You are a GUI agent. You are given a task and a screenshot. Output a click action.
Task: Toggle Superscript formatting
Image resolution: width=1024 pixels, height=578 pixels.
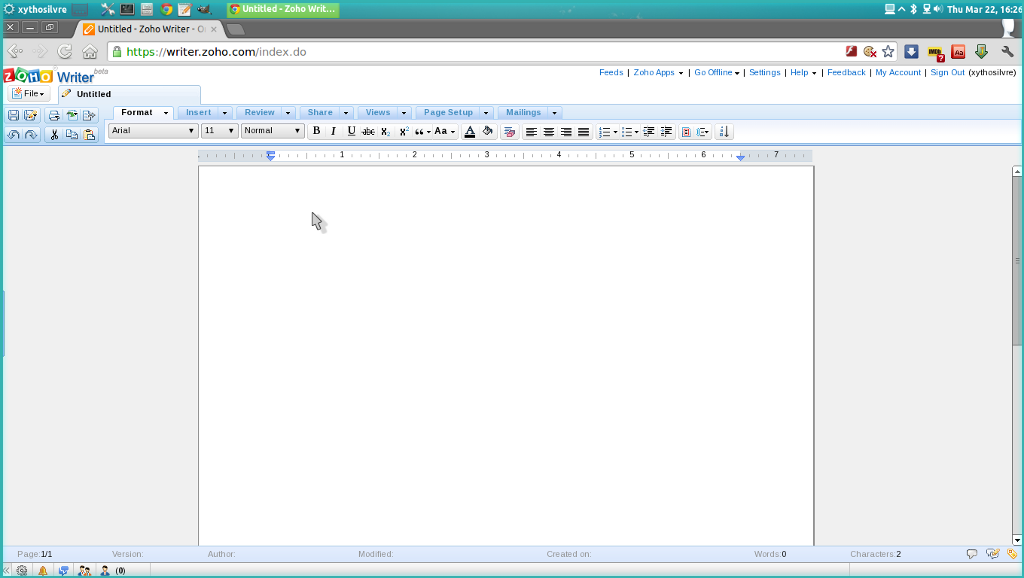(404, 131)
